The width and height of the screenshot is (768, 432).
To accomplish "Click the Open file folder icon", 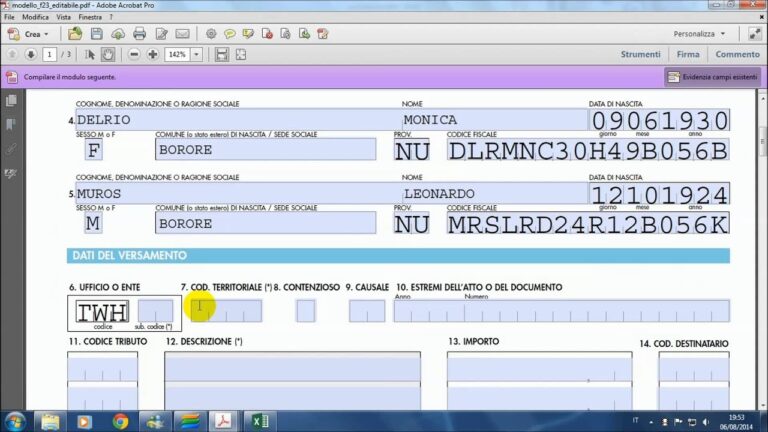I will pos(75,34).
